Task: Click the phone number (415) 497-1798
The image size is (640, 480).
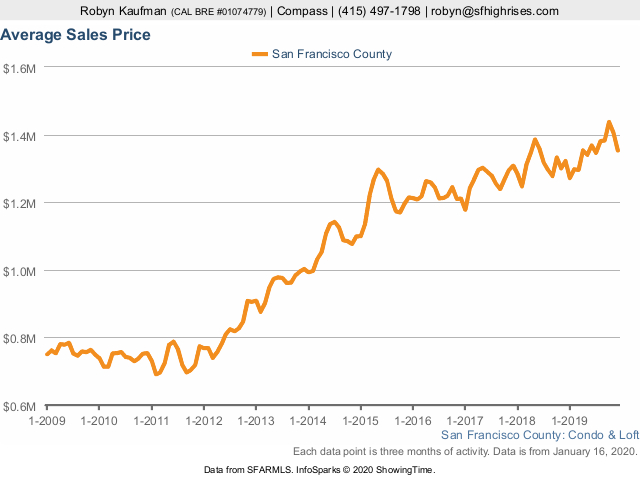Action: [x=379, y=11]
